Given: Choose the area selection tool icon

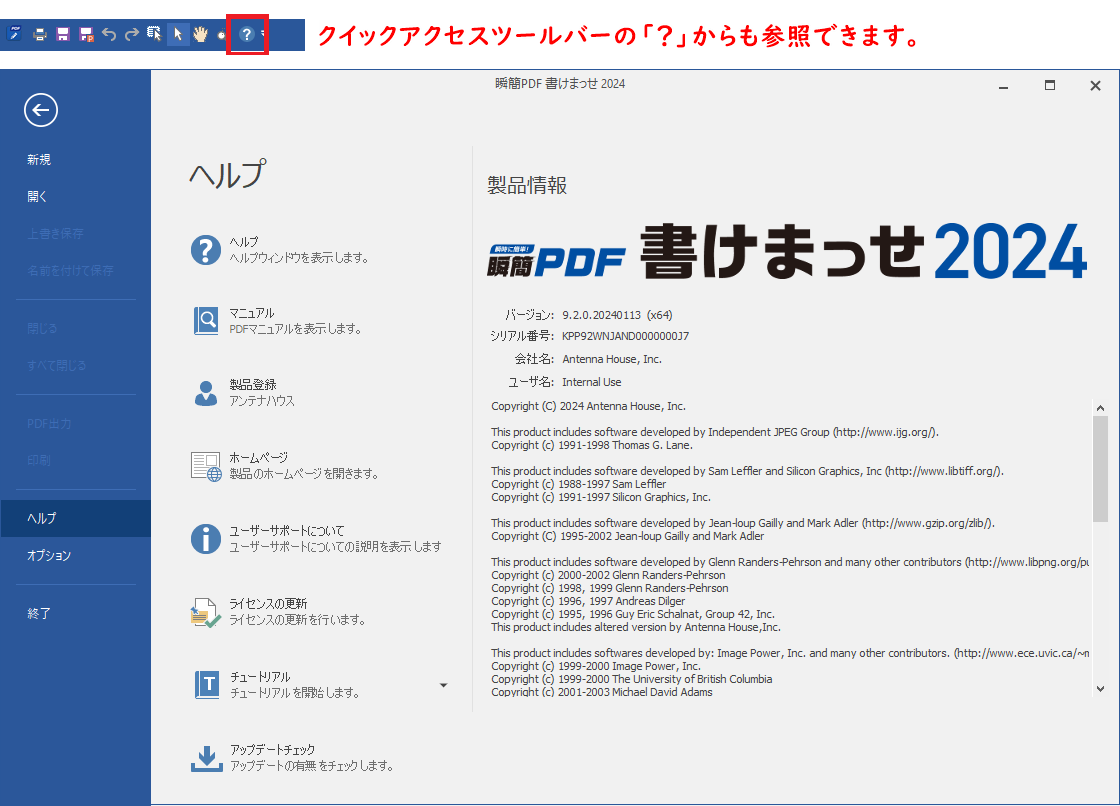Looking at the screenshot, I should pos(154,34).
